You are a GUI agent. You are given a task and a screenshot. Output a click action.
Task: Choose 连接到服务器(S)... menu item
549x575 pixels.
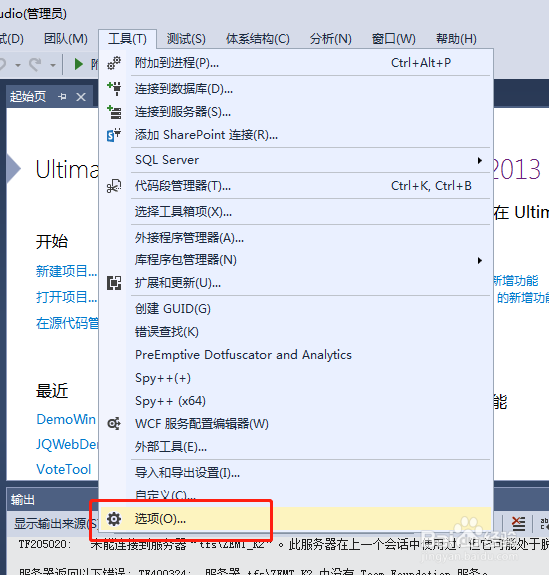(296, 112)
